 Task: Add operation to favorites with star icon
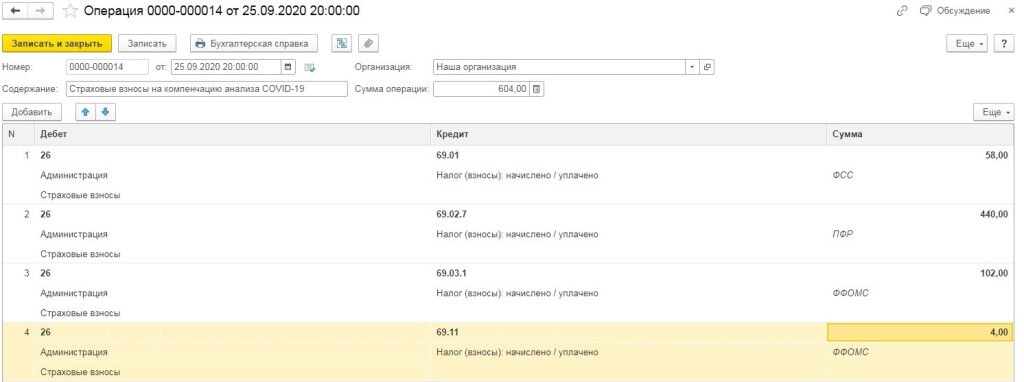coord(70,11)
